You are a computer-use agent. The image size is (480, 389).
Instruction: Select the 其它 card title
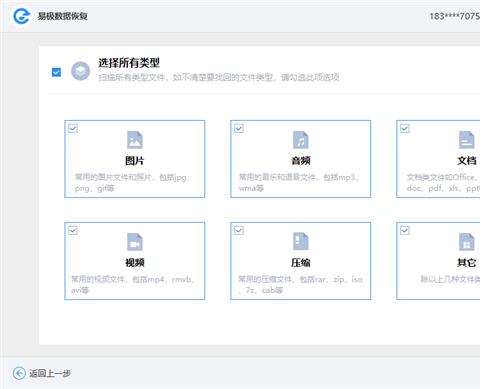tap(467, 263)
